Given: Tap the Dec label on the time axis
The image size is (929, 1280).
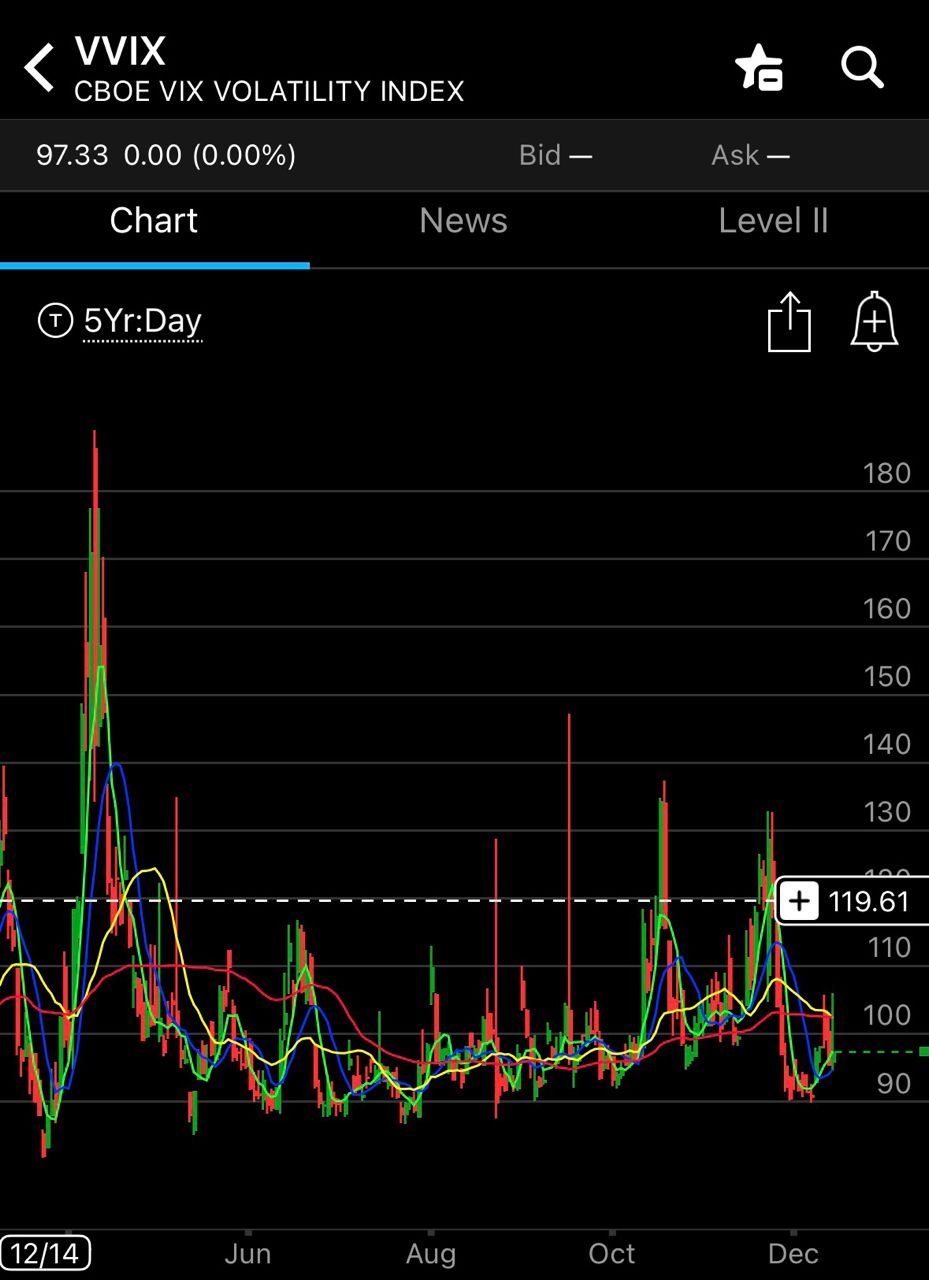Looking at the screenshot, I should (x=793, y=1254).
